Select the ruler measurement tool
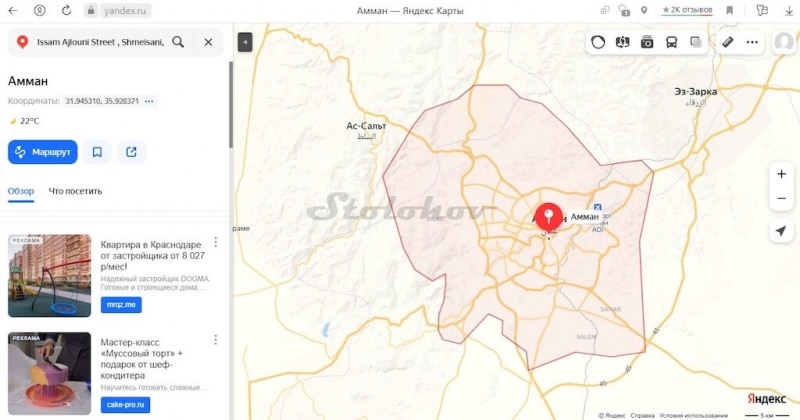This screenshot has height=420, width=800. coord(728,42)
